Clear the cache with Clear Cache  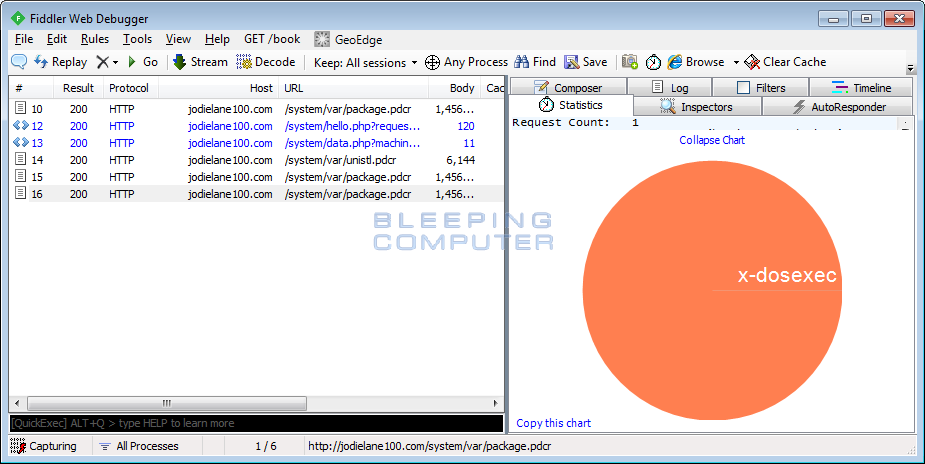click(785, 62)
